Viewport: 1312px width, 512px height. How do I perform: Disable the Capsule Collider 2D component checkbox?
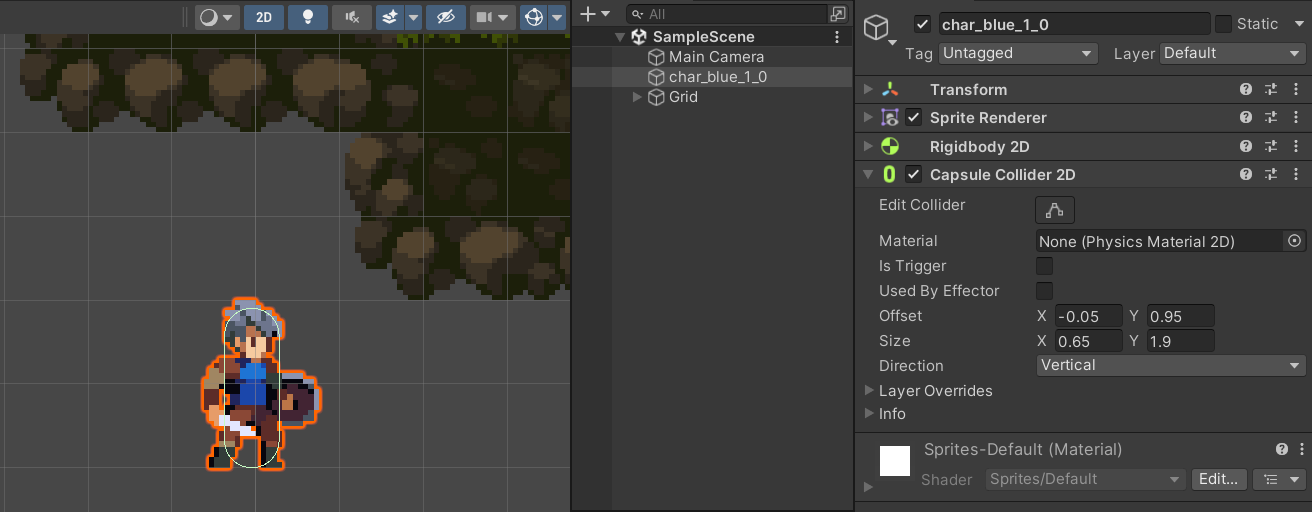pyautogui.click(x=913, y=175)
